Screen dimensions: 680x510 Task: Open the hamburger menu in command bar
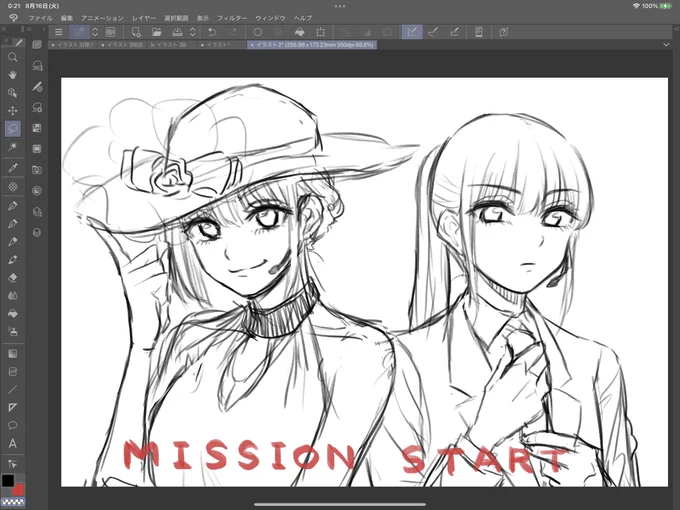[x=59, y=32]
